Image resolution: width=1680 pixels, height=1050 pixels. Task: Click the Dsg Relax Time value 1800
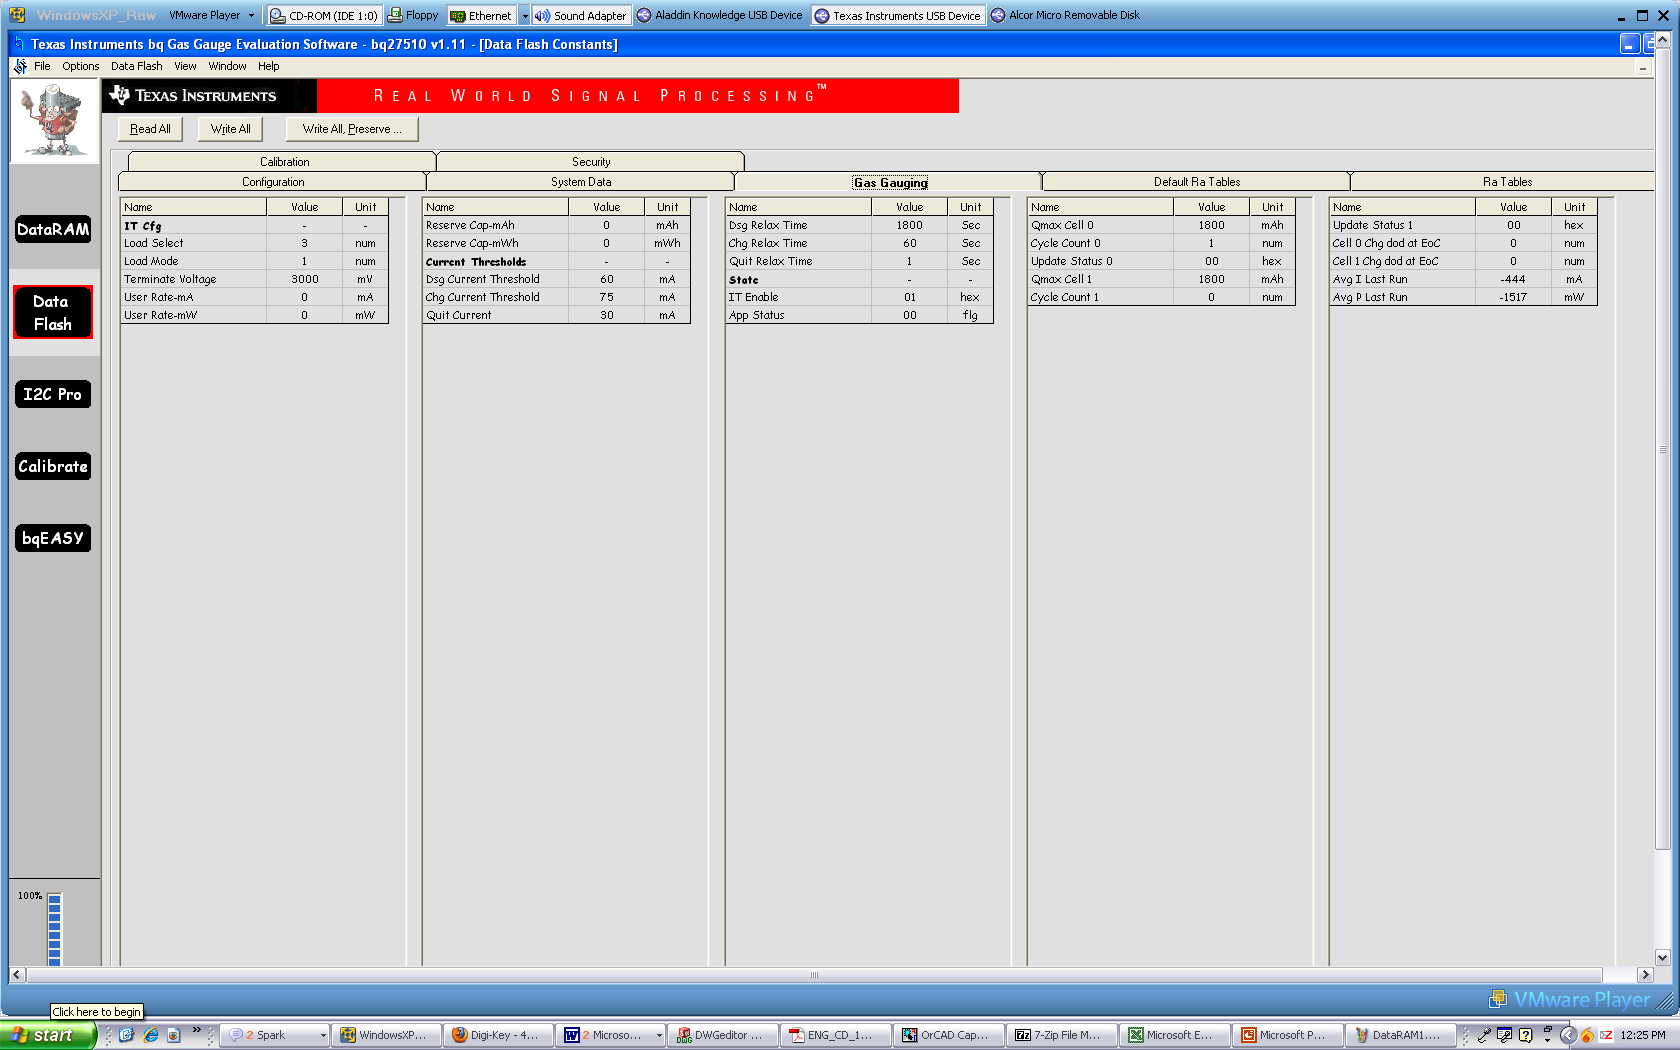click(x=910, y=225)
